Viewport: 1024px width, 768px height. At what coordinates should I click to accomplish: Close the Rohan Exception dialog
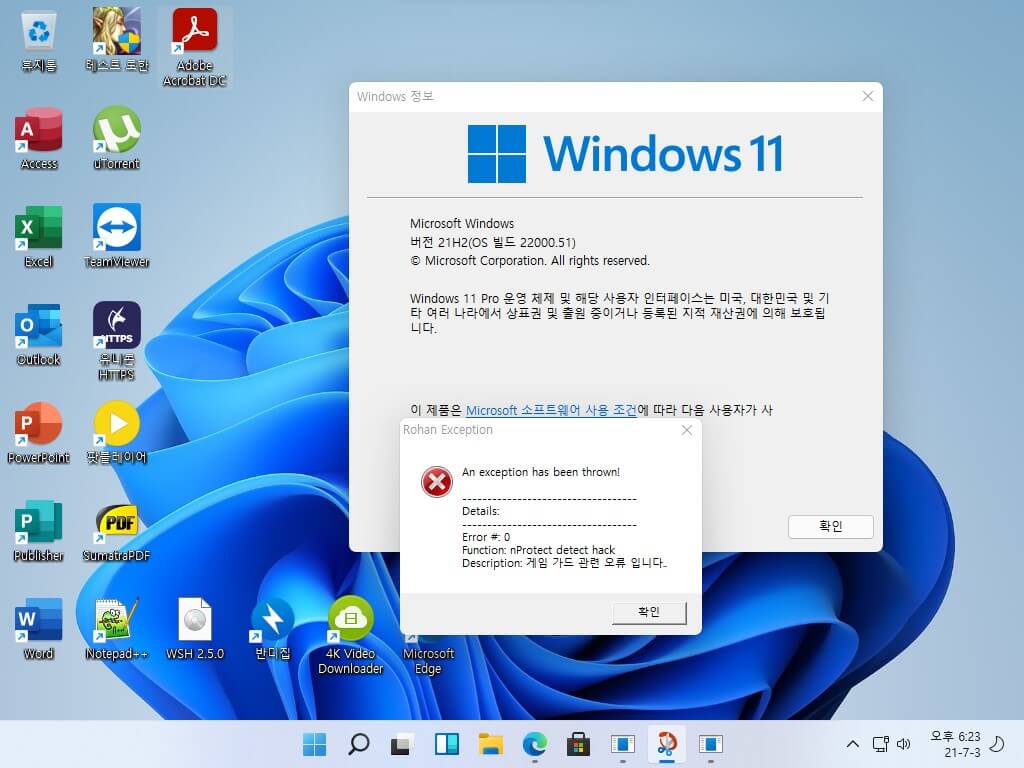[x=686, y=430]
